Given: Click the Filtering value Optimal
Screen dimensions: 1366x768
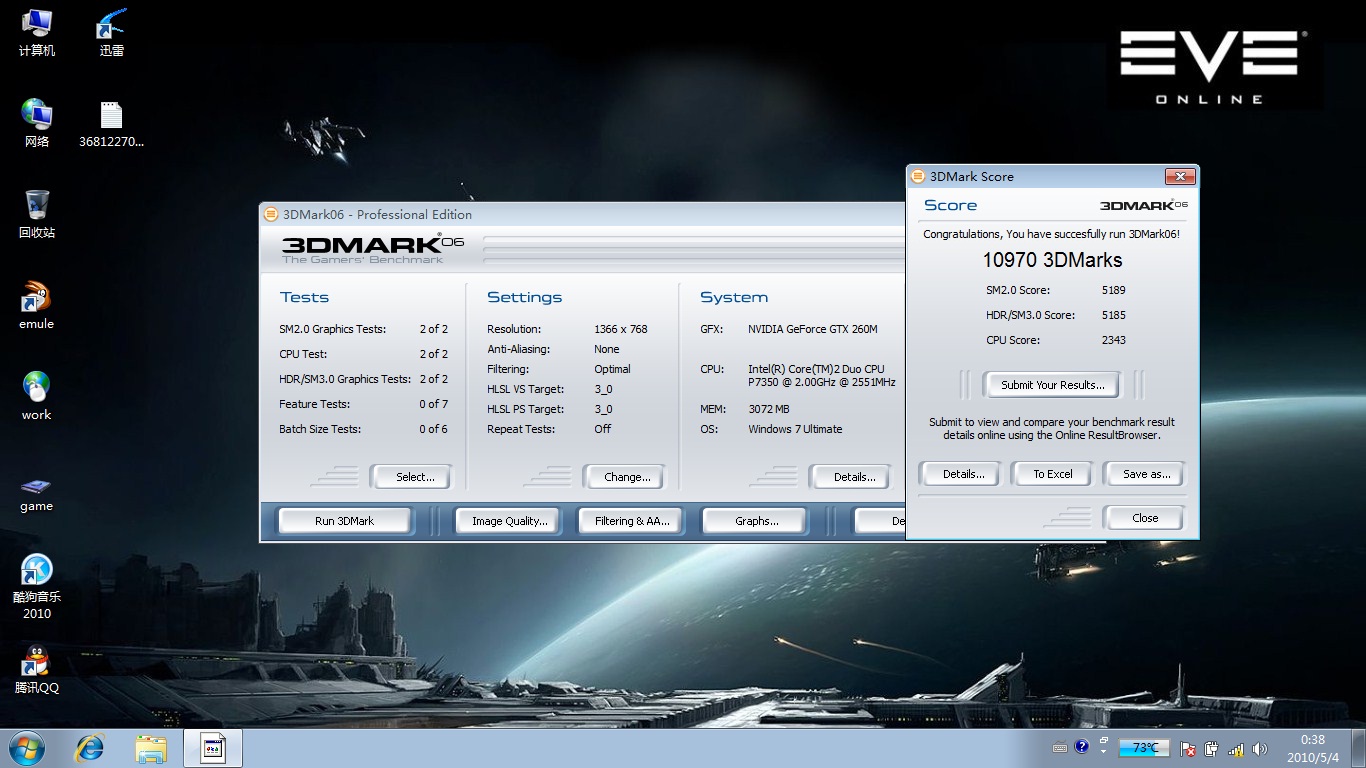Looking at the screenshot, I should tap(612, 369).
